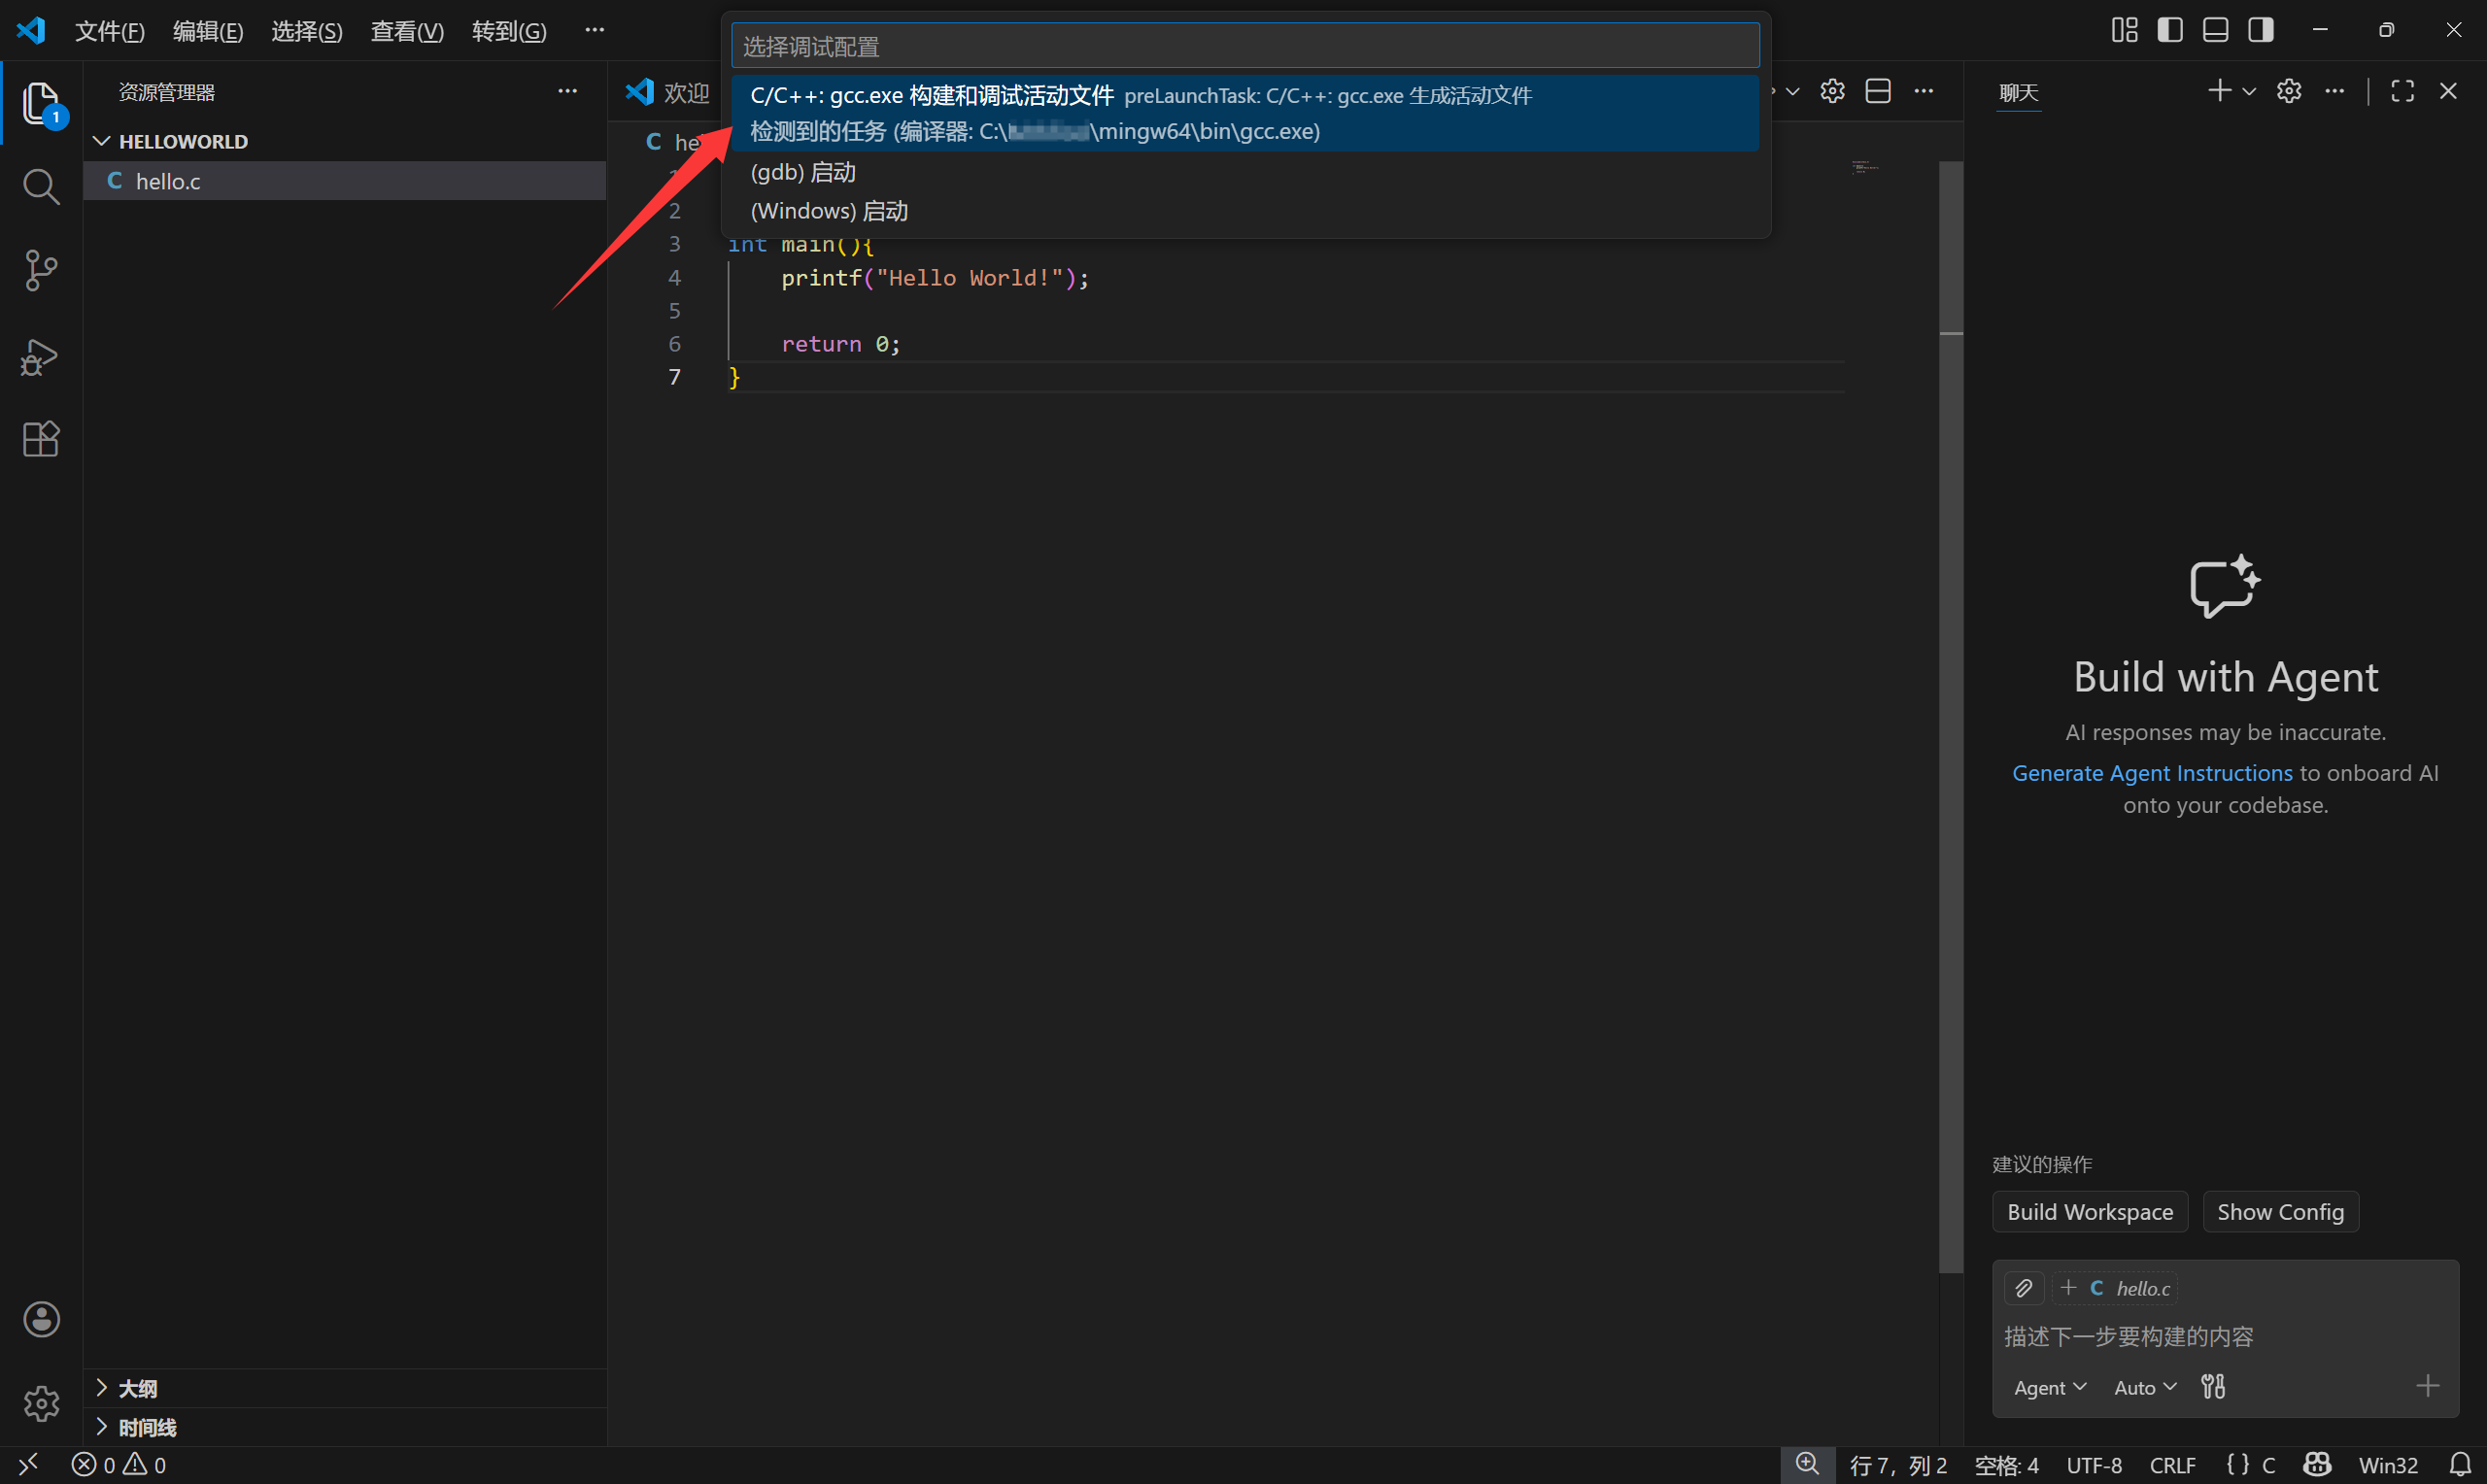Click the Show Config button

point(2280,1212)
